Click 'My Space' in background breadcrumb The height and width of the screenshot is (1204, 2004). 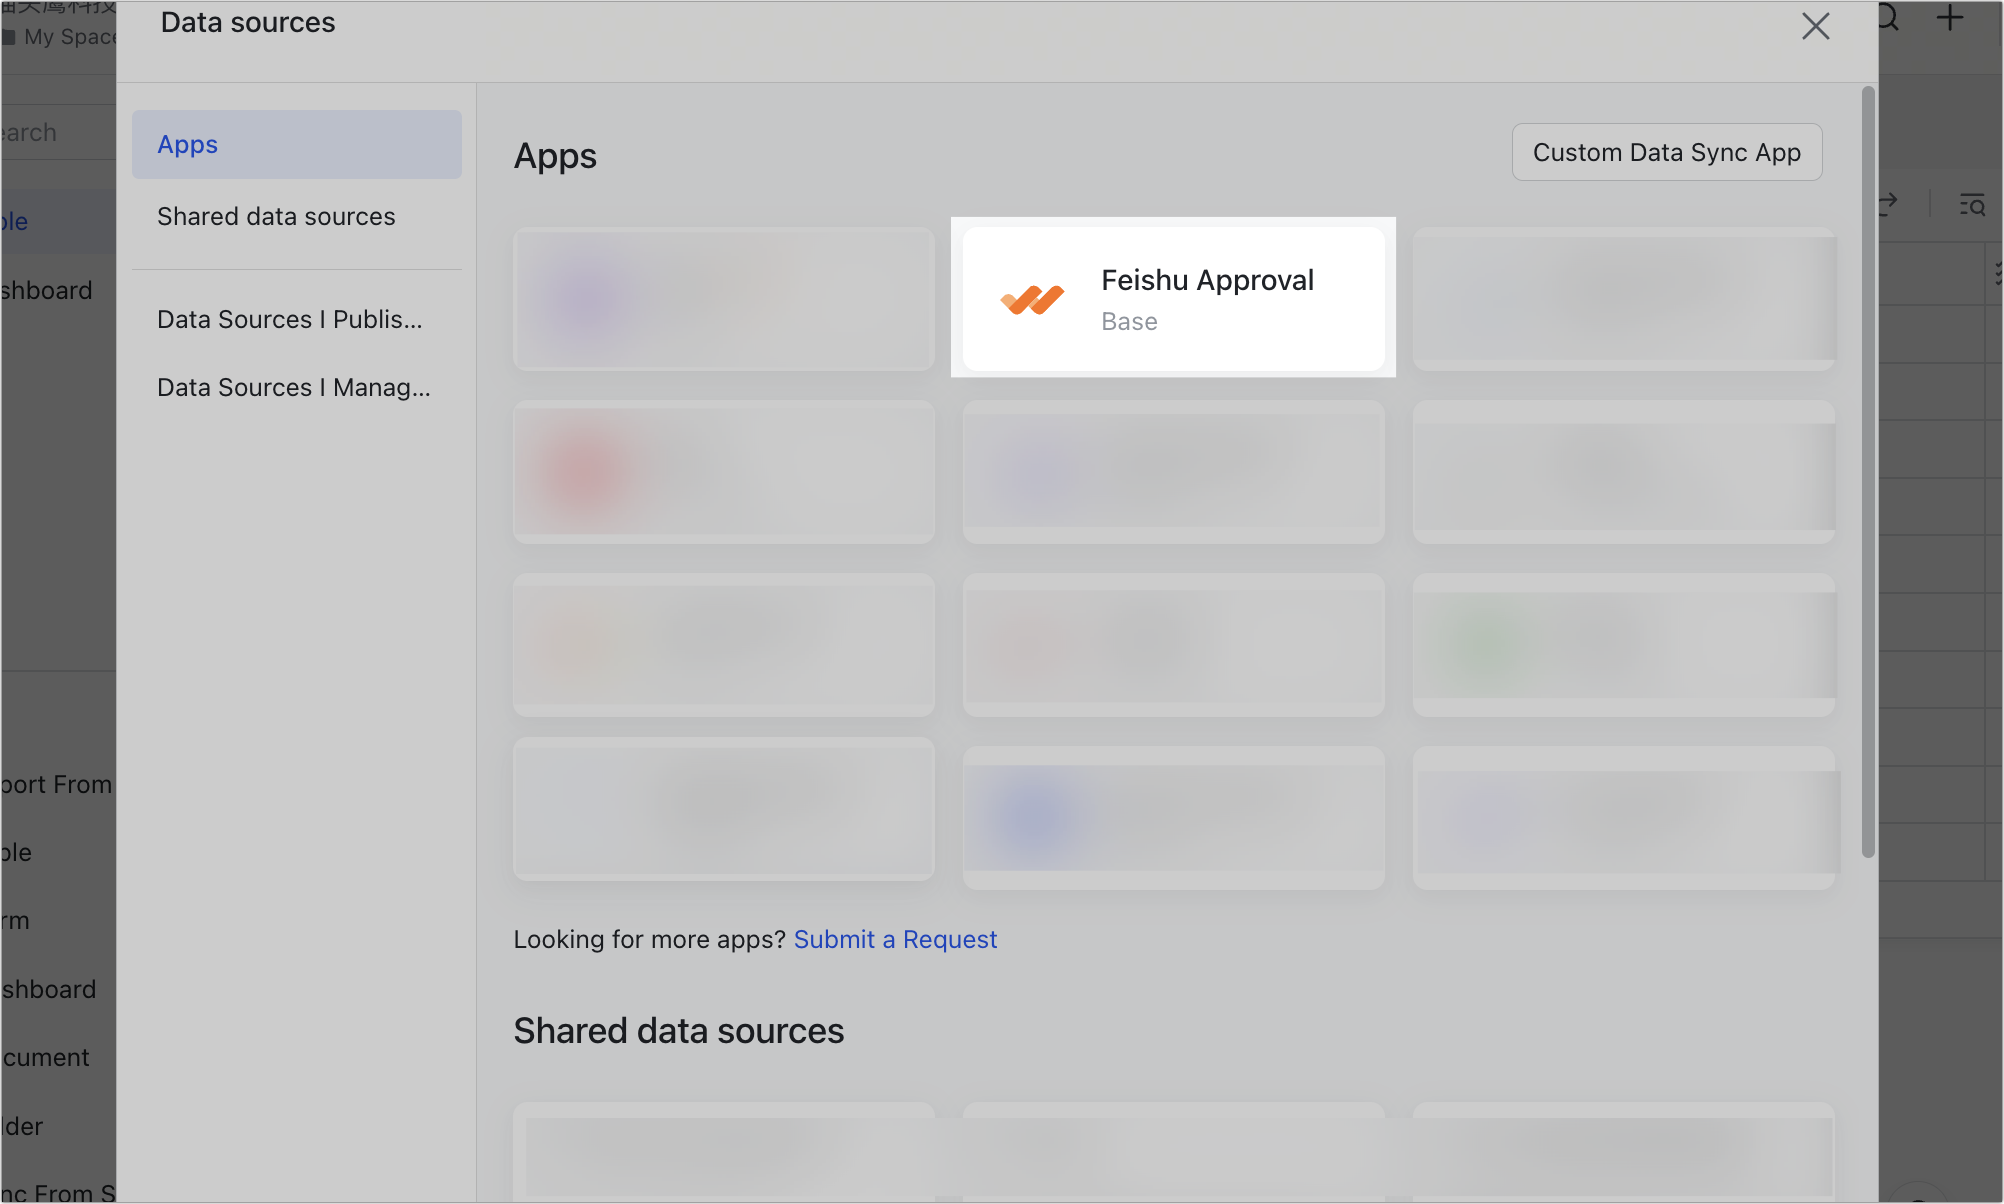pos(70,37)
